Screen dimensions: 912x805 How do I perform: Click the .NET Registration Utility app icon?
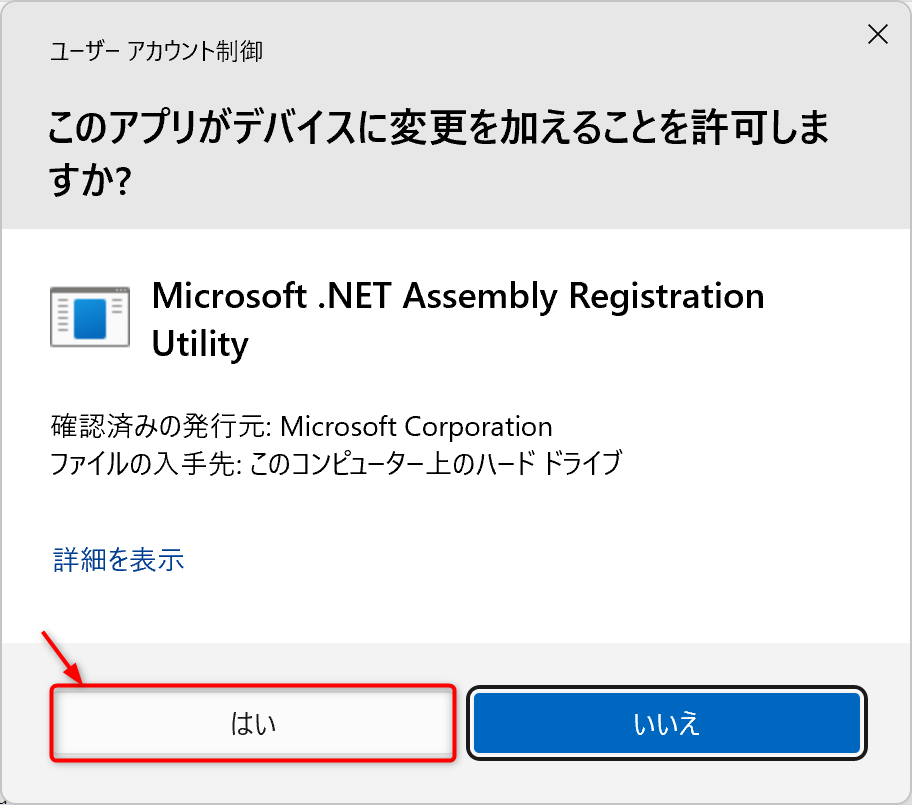(x=90, y=317)
